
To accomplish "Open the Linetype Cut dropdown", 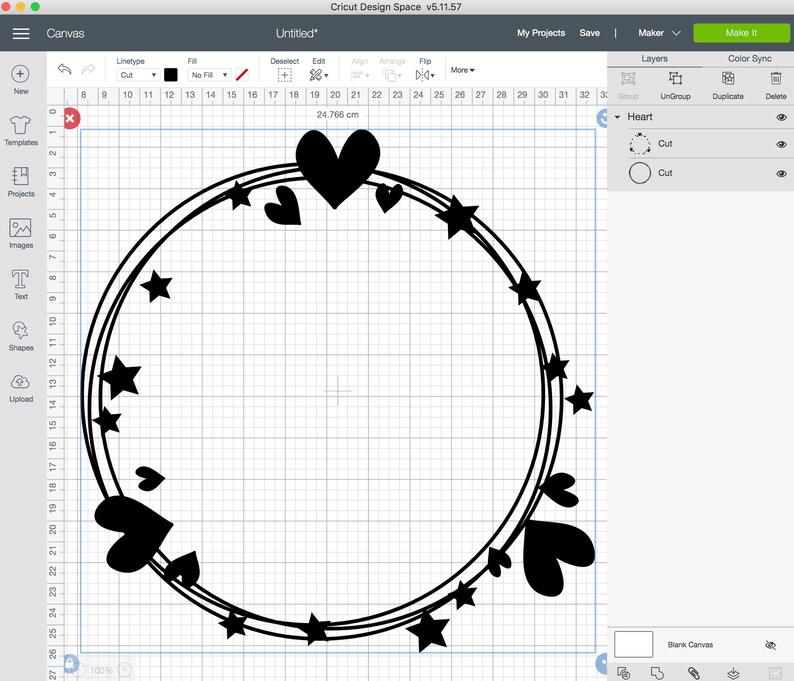I will click(138, 75).
